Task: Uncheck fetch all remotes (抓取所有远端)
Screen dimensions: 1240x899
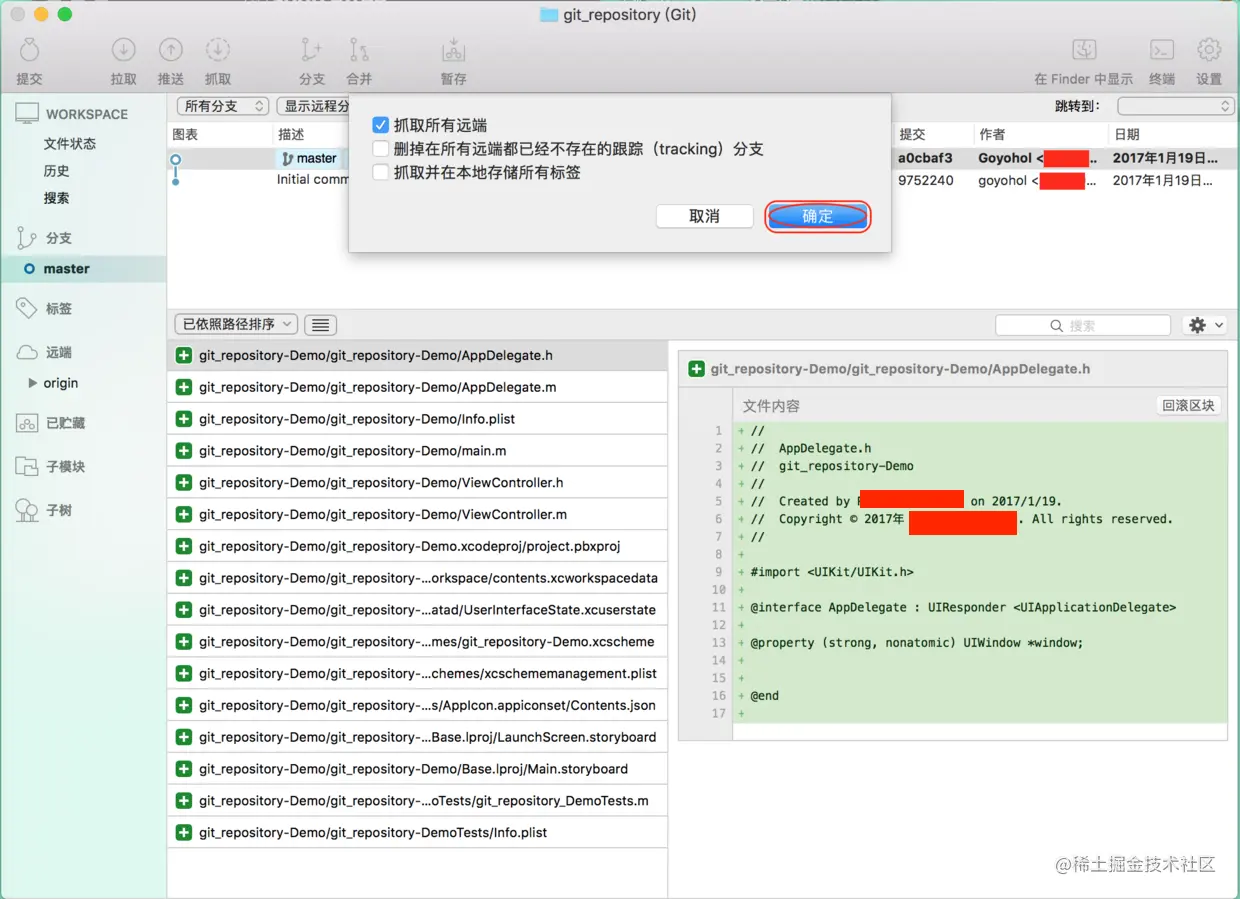Action: click(380, 125)
